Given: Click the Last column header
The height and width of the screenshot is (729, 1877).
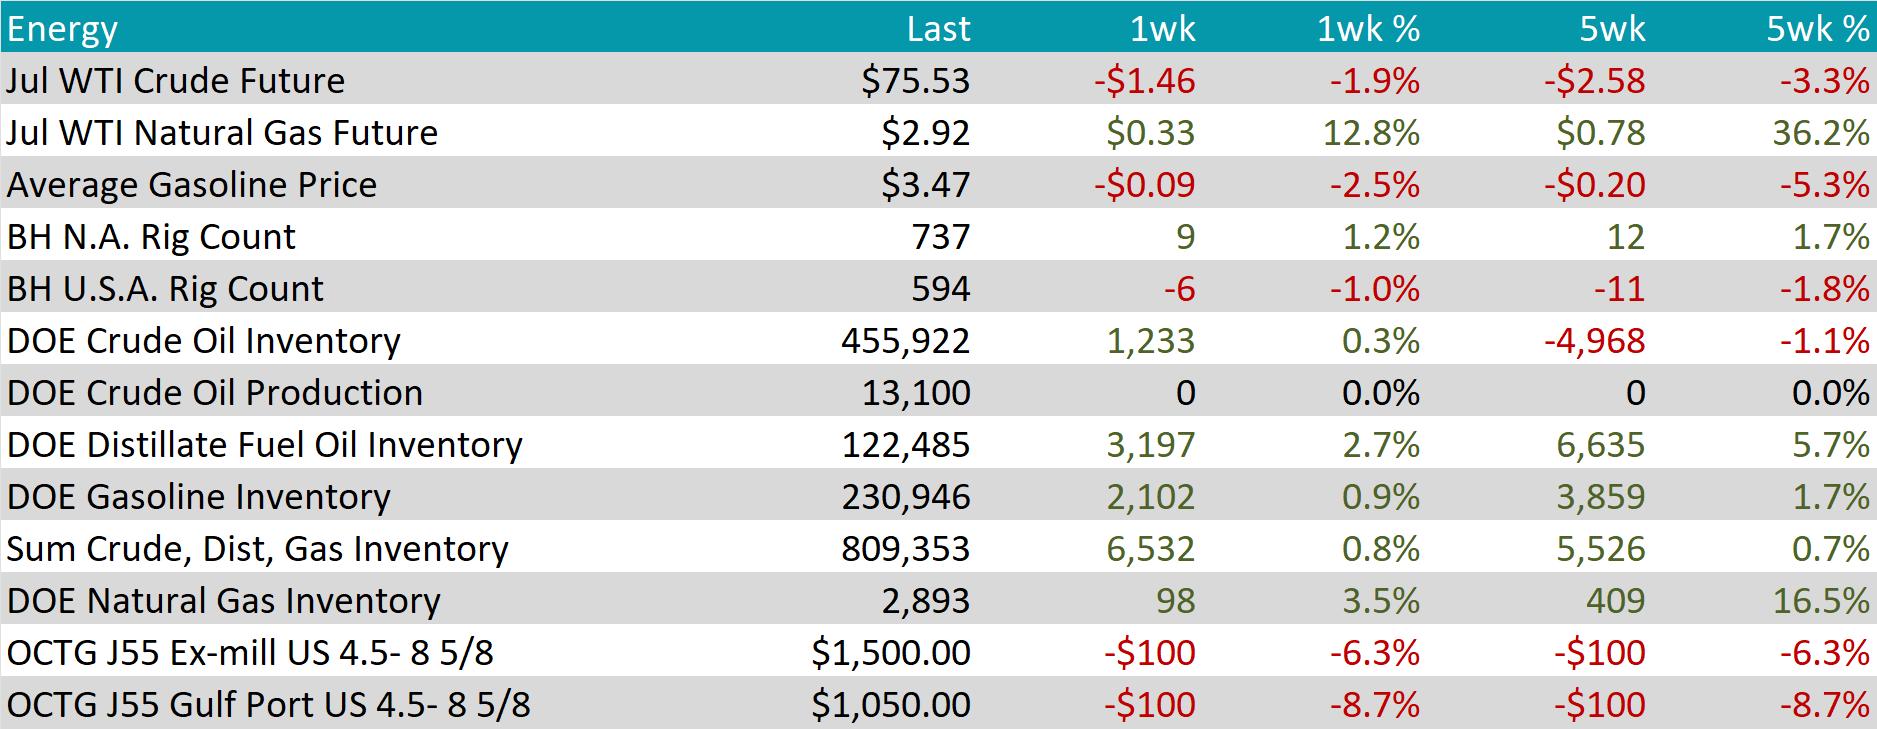Looking at the screenshot, I should click(937, 29).
